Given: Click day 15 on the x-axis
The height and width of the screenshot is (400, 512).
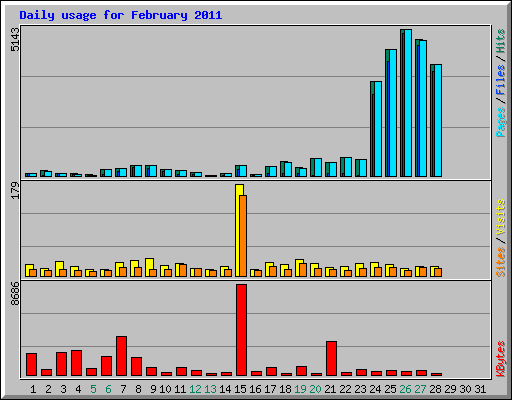Looking at the screenshot, I should (x=240, y=389).
